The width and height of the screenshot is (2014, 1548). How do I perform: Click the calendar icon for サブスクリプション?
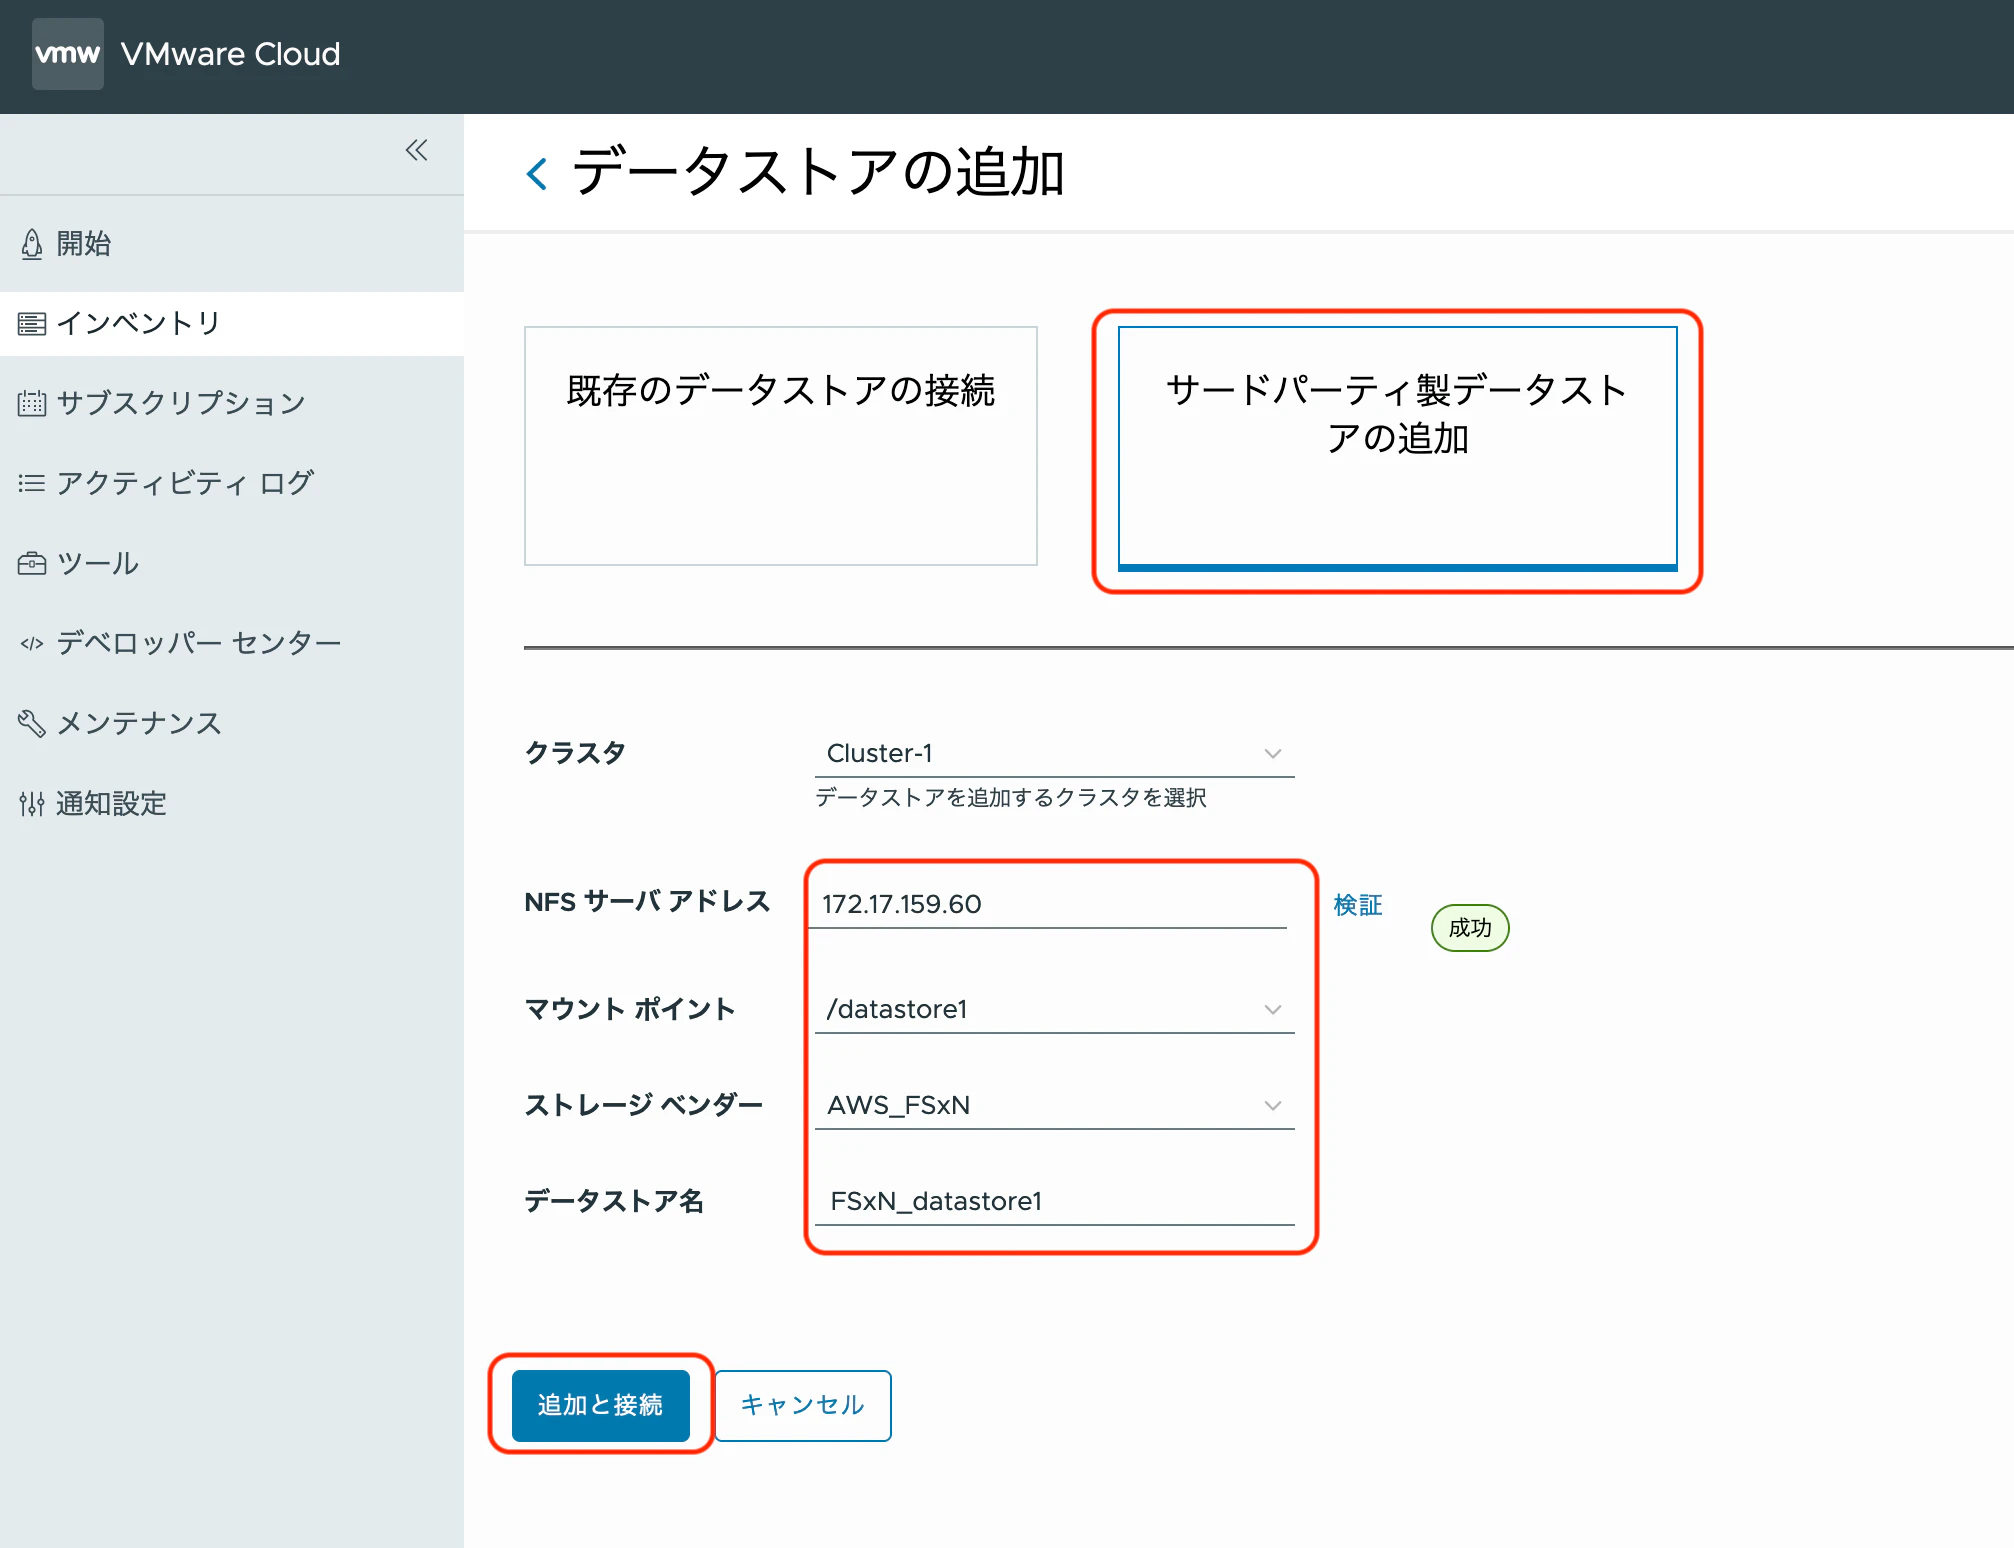(32, 403)
